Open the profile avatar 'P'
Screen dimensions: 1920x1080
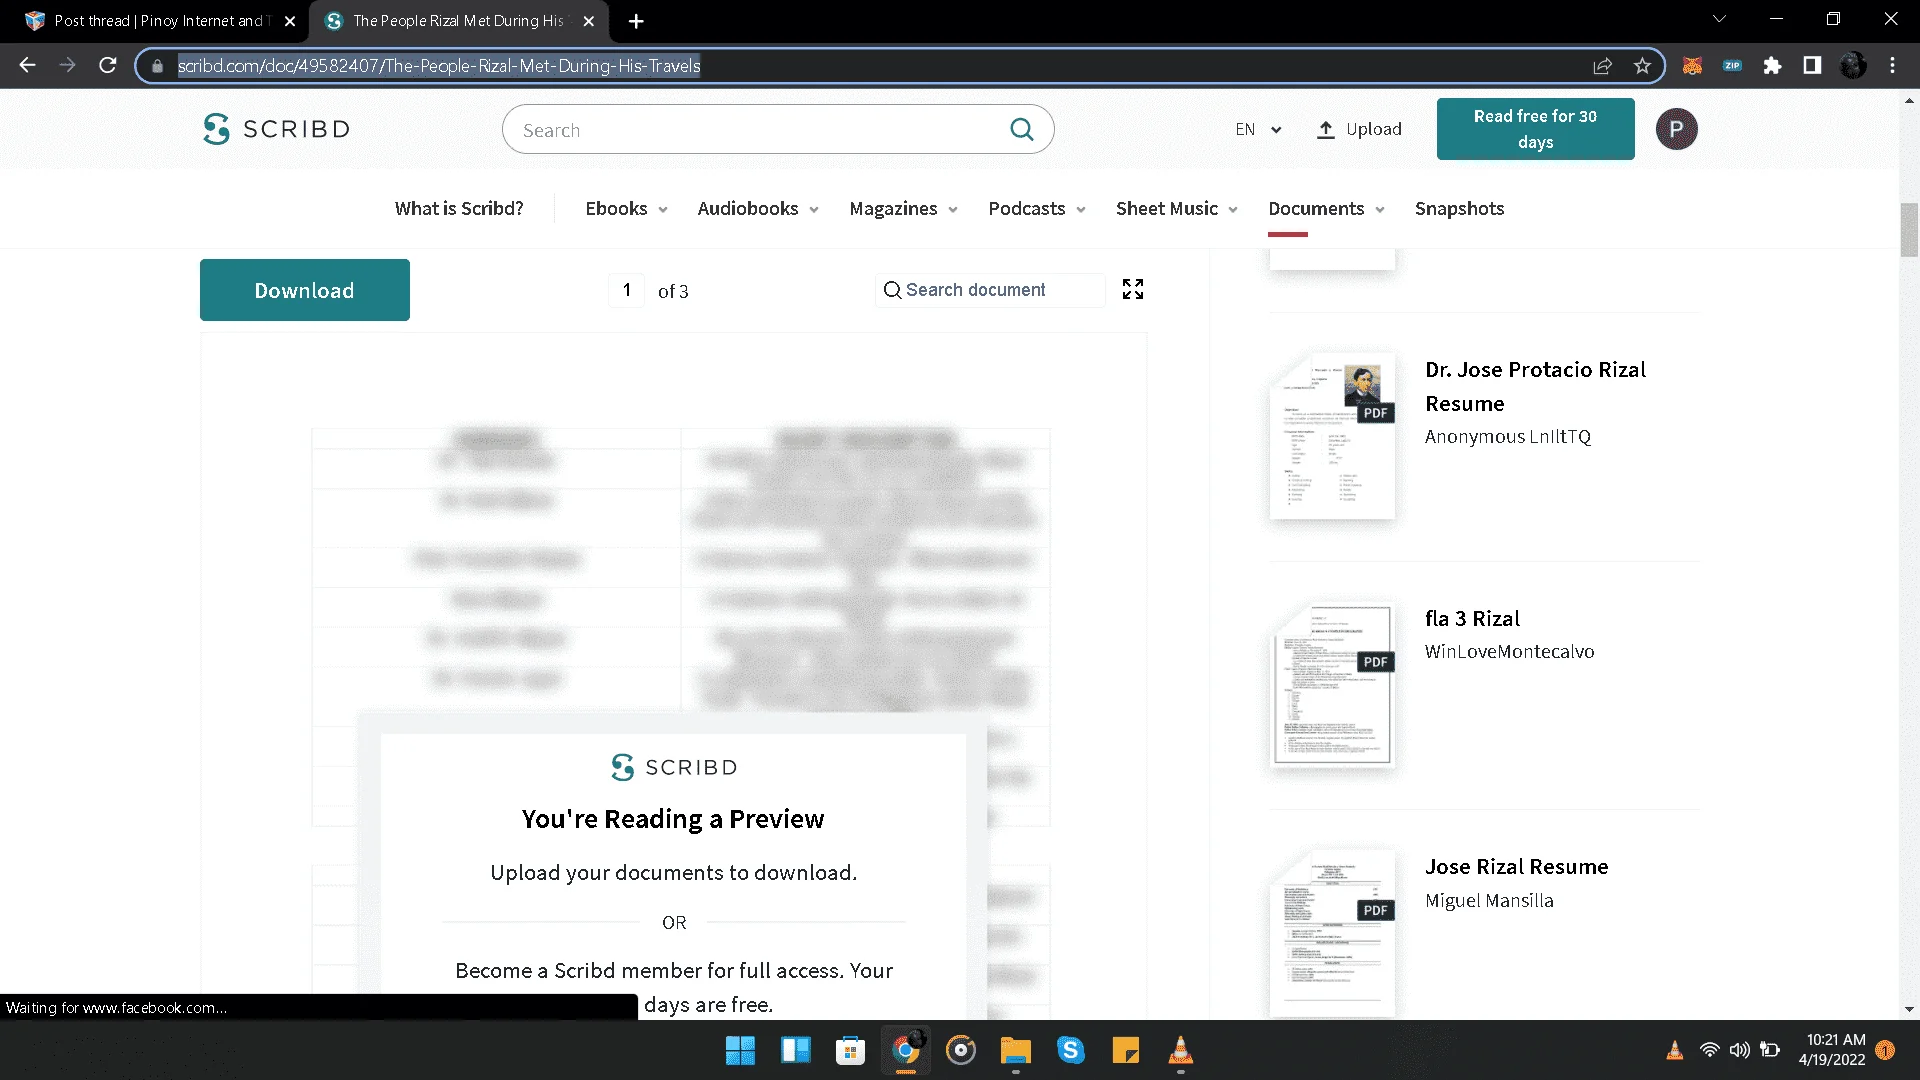1676,129
